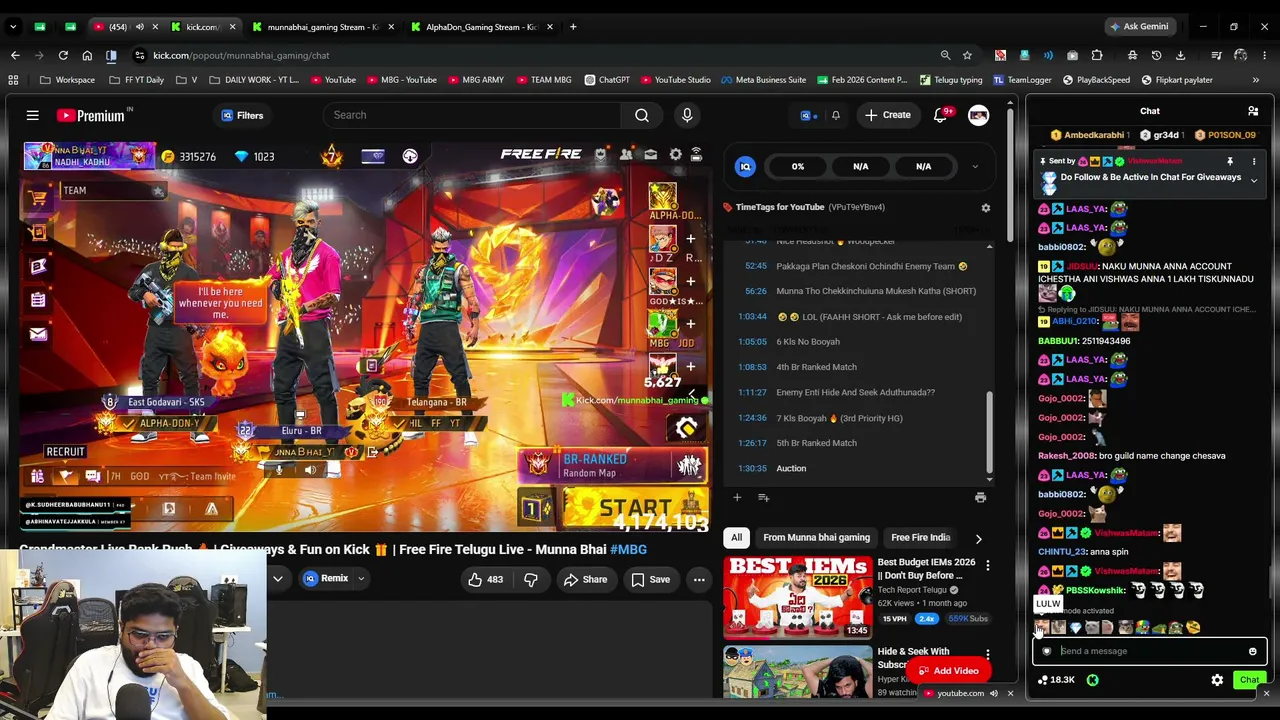The height and width of the screenshot is (720, 1280).
Task: Select the Free Fire India chip
Action: coord(921,538)
